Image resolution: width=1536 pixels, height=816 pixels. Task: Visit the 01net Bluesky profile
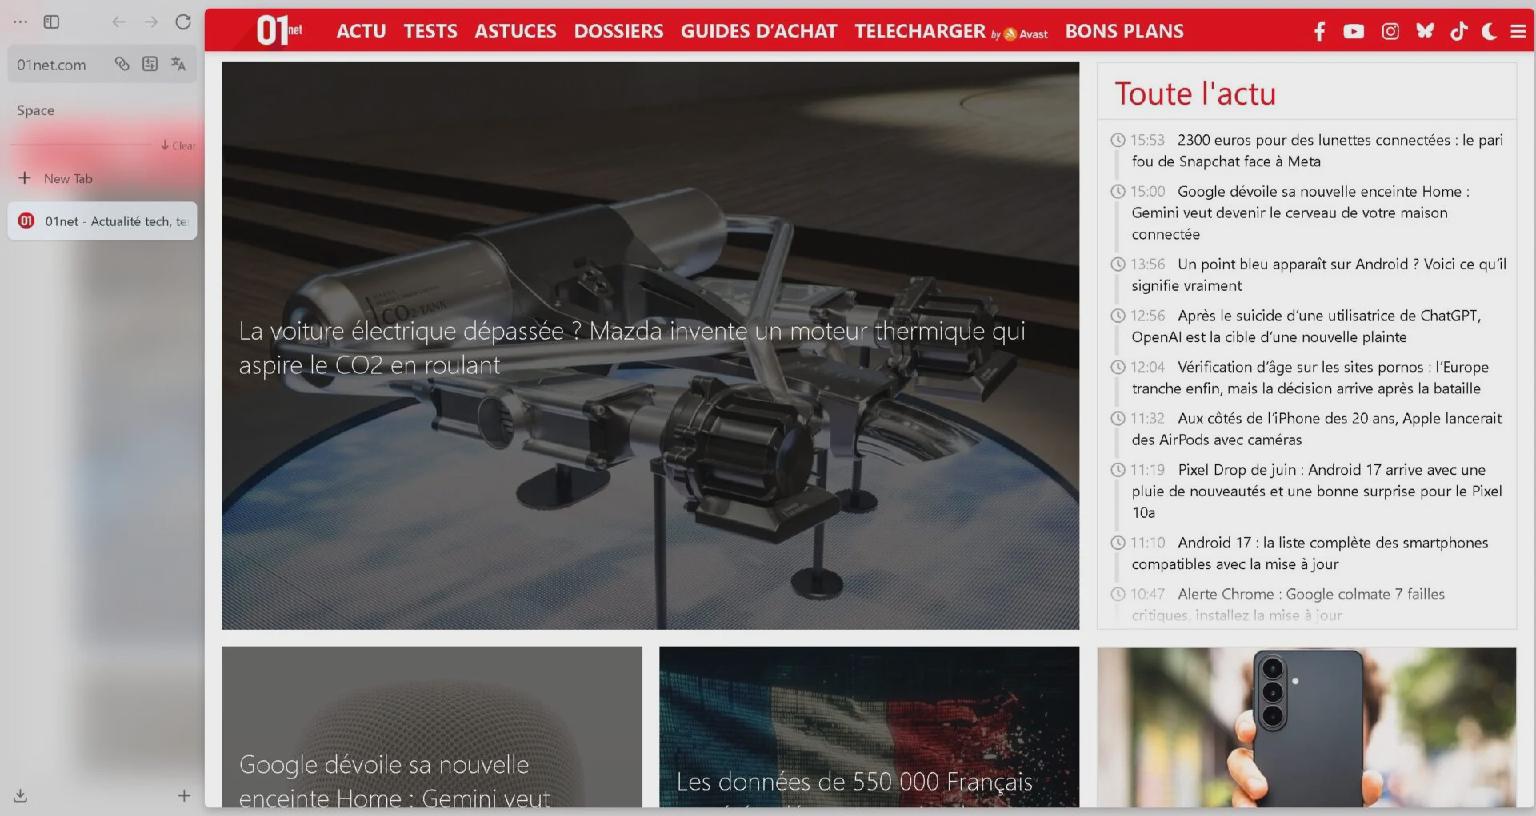1425,31
